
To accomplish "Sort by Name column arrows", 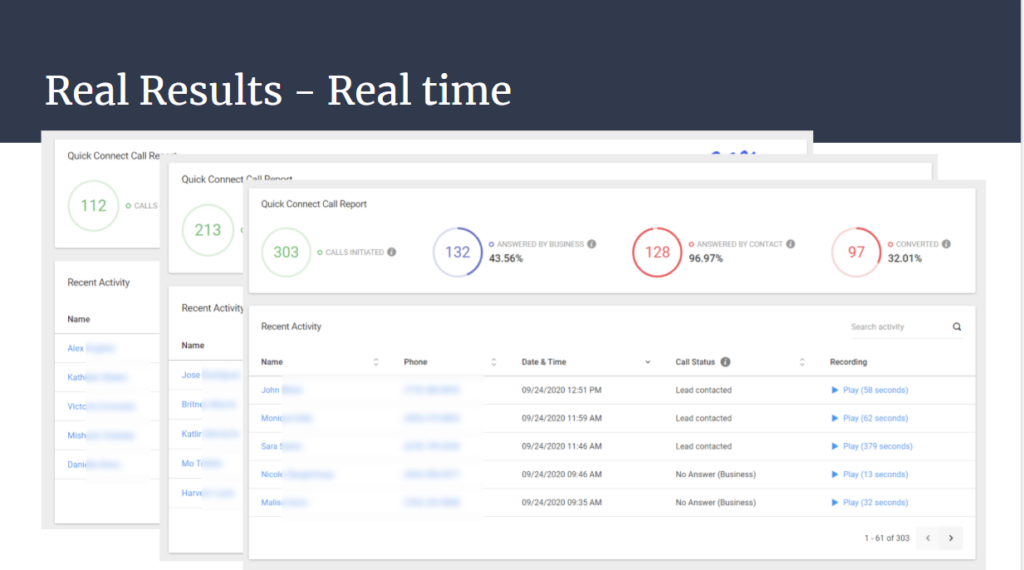I will [376, 362].
